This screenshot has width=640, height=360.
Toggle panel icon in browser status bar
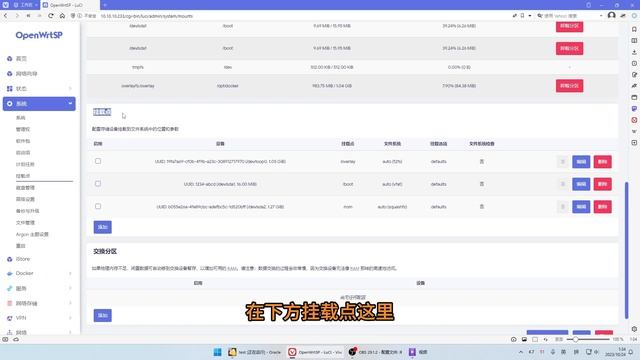tap(5, 339)
